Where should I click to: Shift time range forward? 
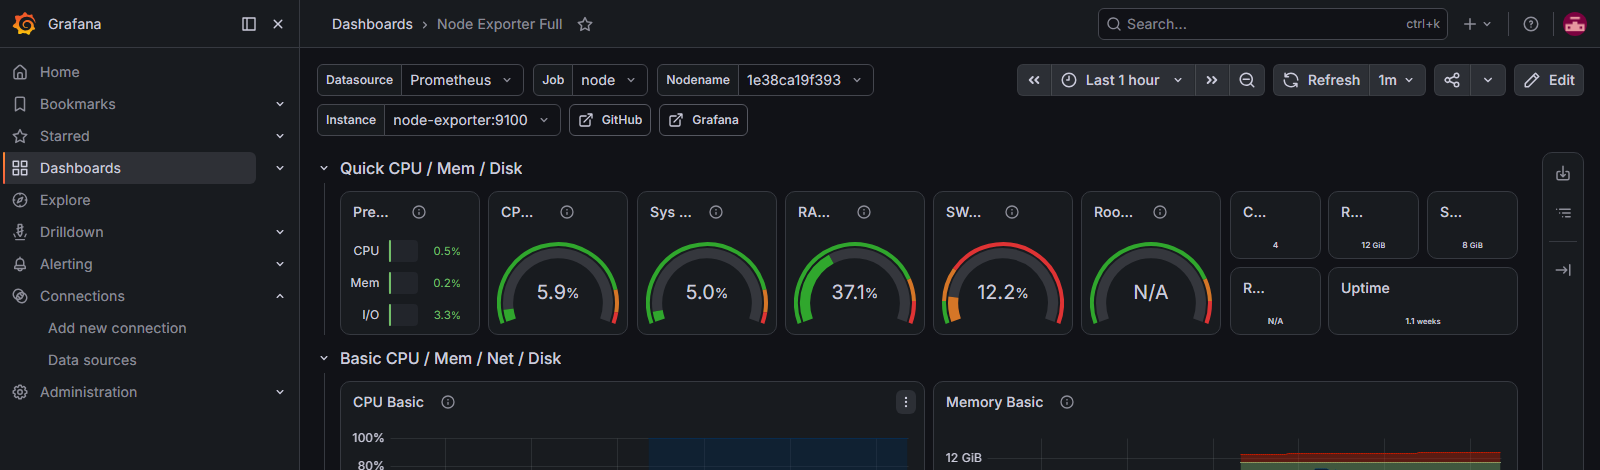[x=1212, y=80]
